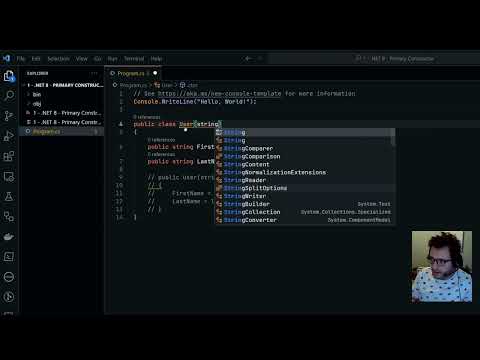Screen dimensions: 480x360
Task: Open the File menu
Action: pyautogui.click(x=21, y=59)
